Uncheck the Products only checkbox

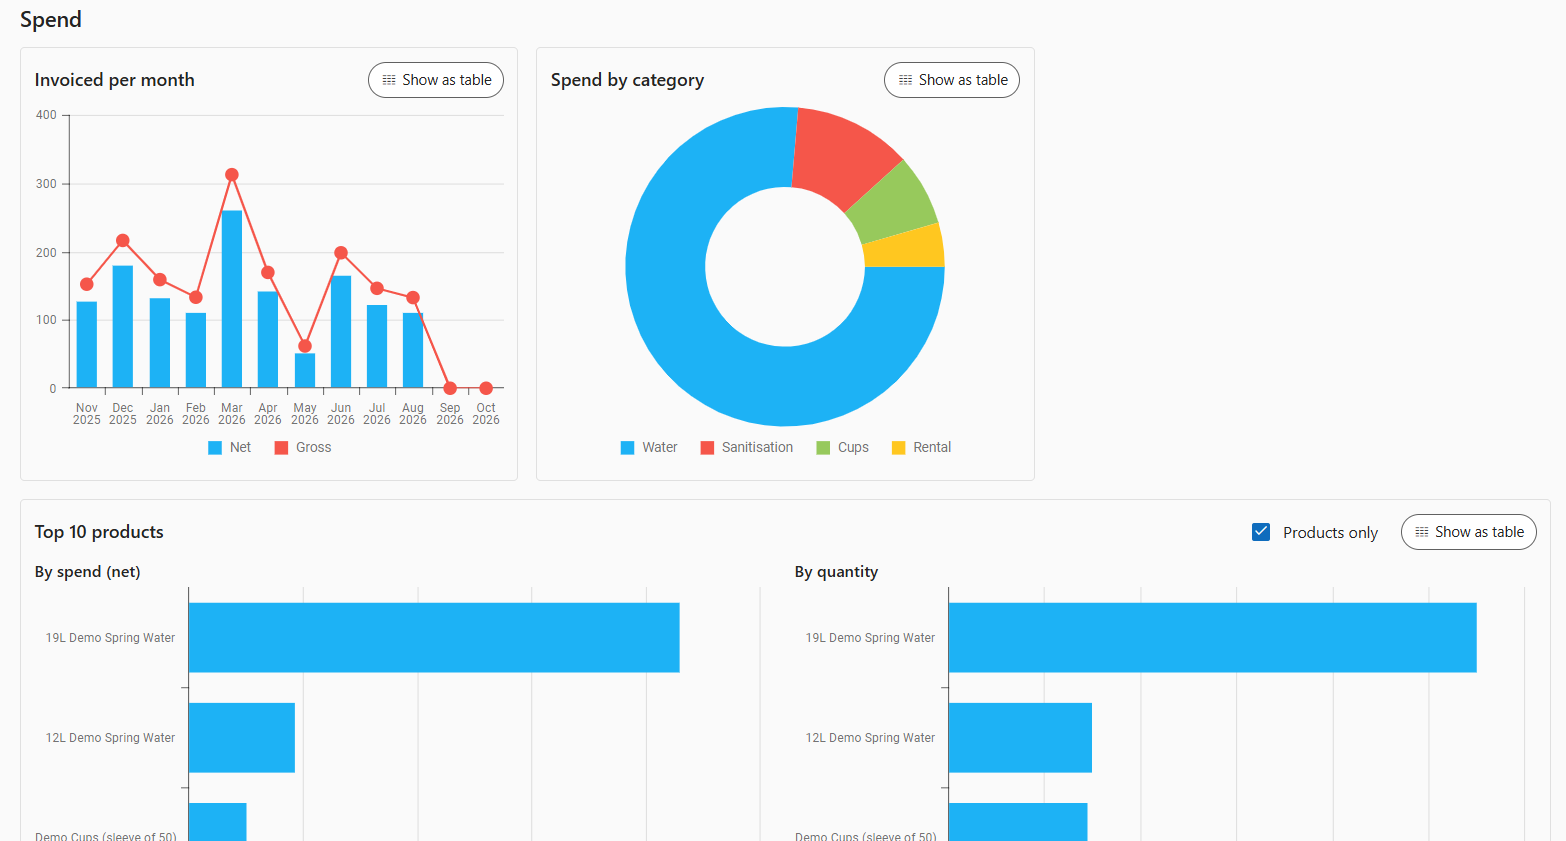pyautogui.click(x=1261, y=532)
